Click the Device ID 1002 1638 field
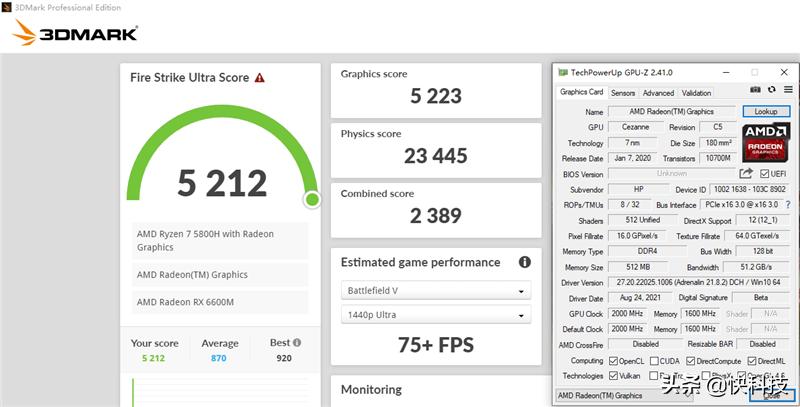This screenshot has height=407, width=800. pyautogui.click(x=749, y=189)
